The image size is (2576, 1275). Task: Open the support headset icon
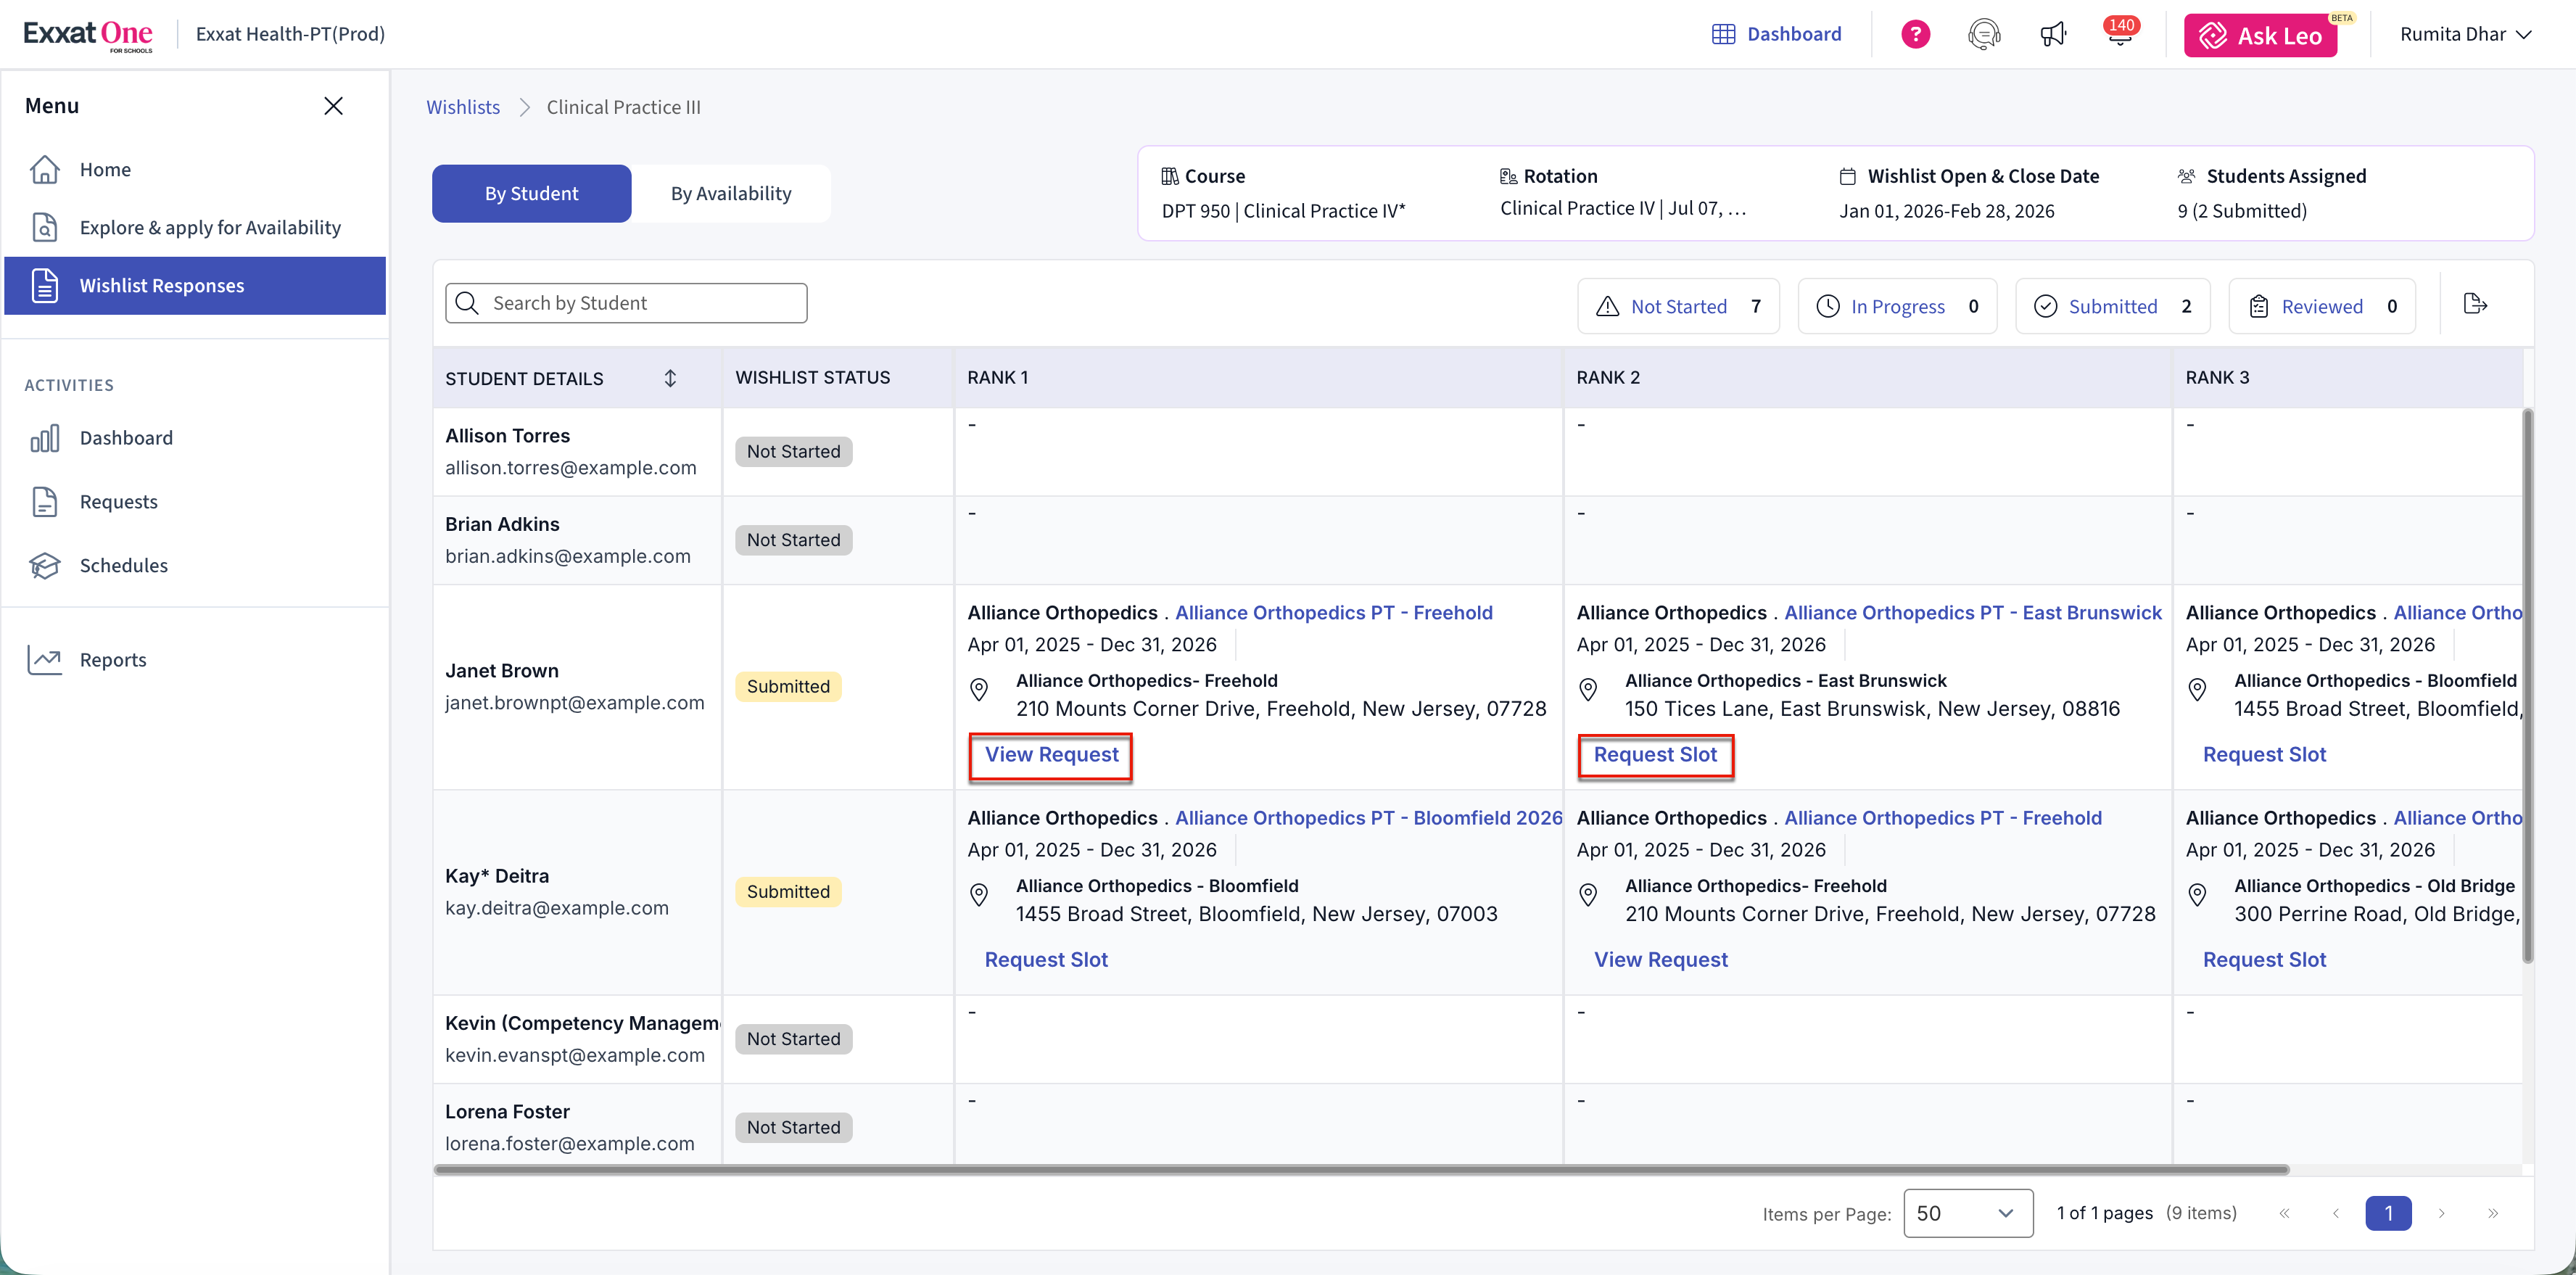click(x=1983, y=34)
